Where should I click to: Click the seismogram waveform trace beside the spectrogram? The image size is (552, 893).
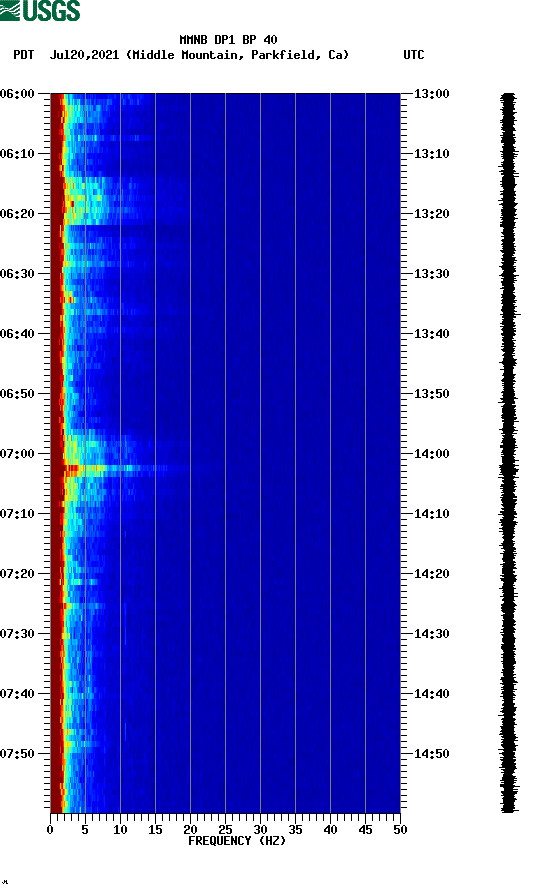(x=509, y=453)
